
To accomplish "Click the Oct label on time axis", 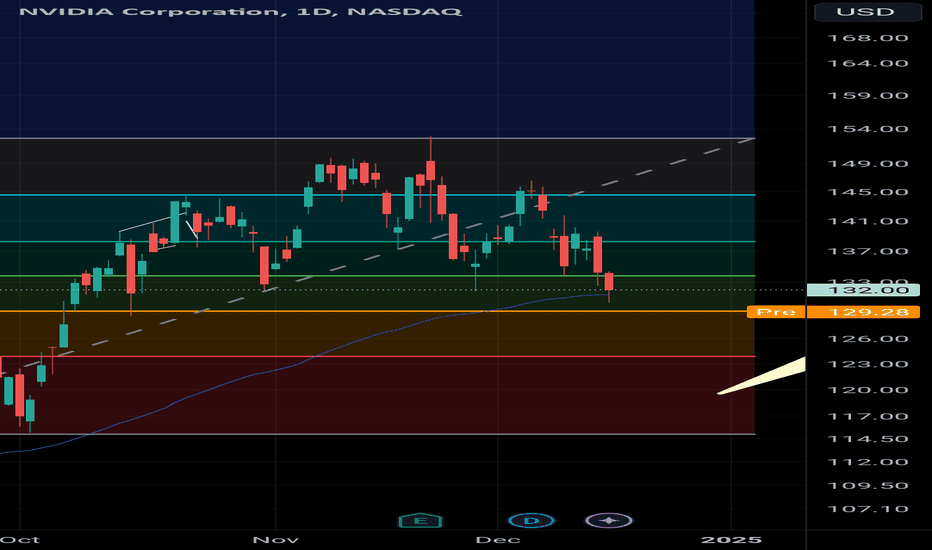I will (21, 540).
